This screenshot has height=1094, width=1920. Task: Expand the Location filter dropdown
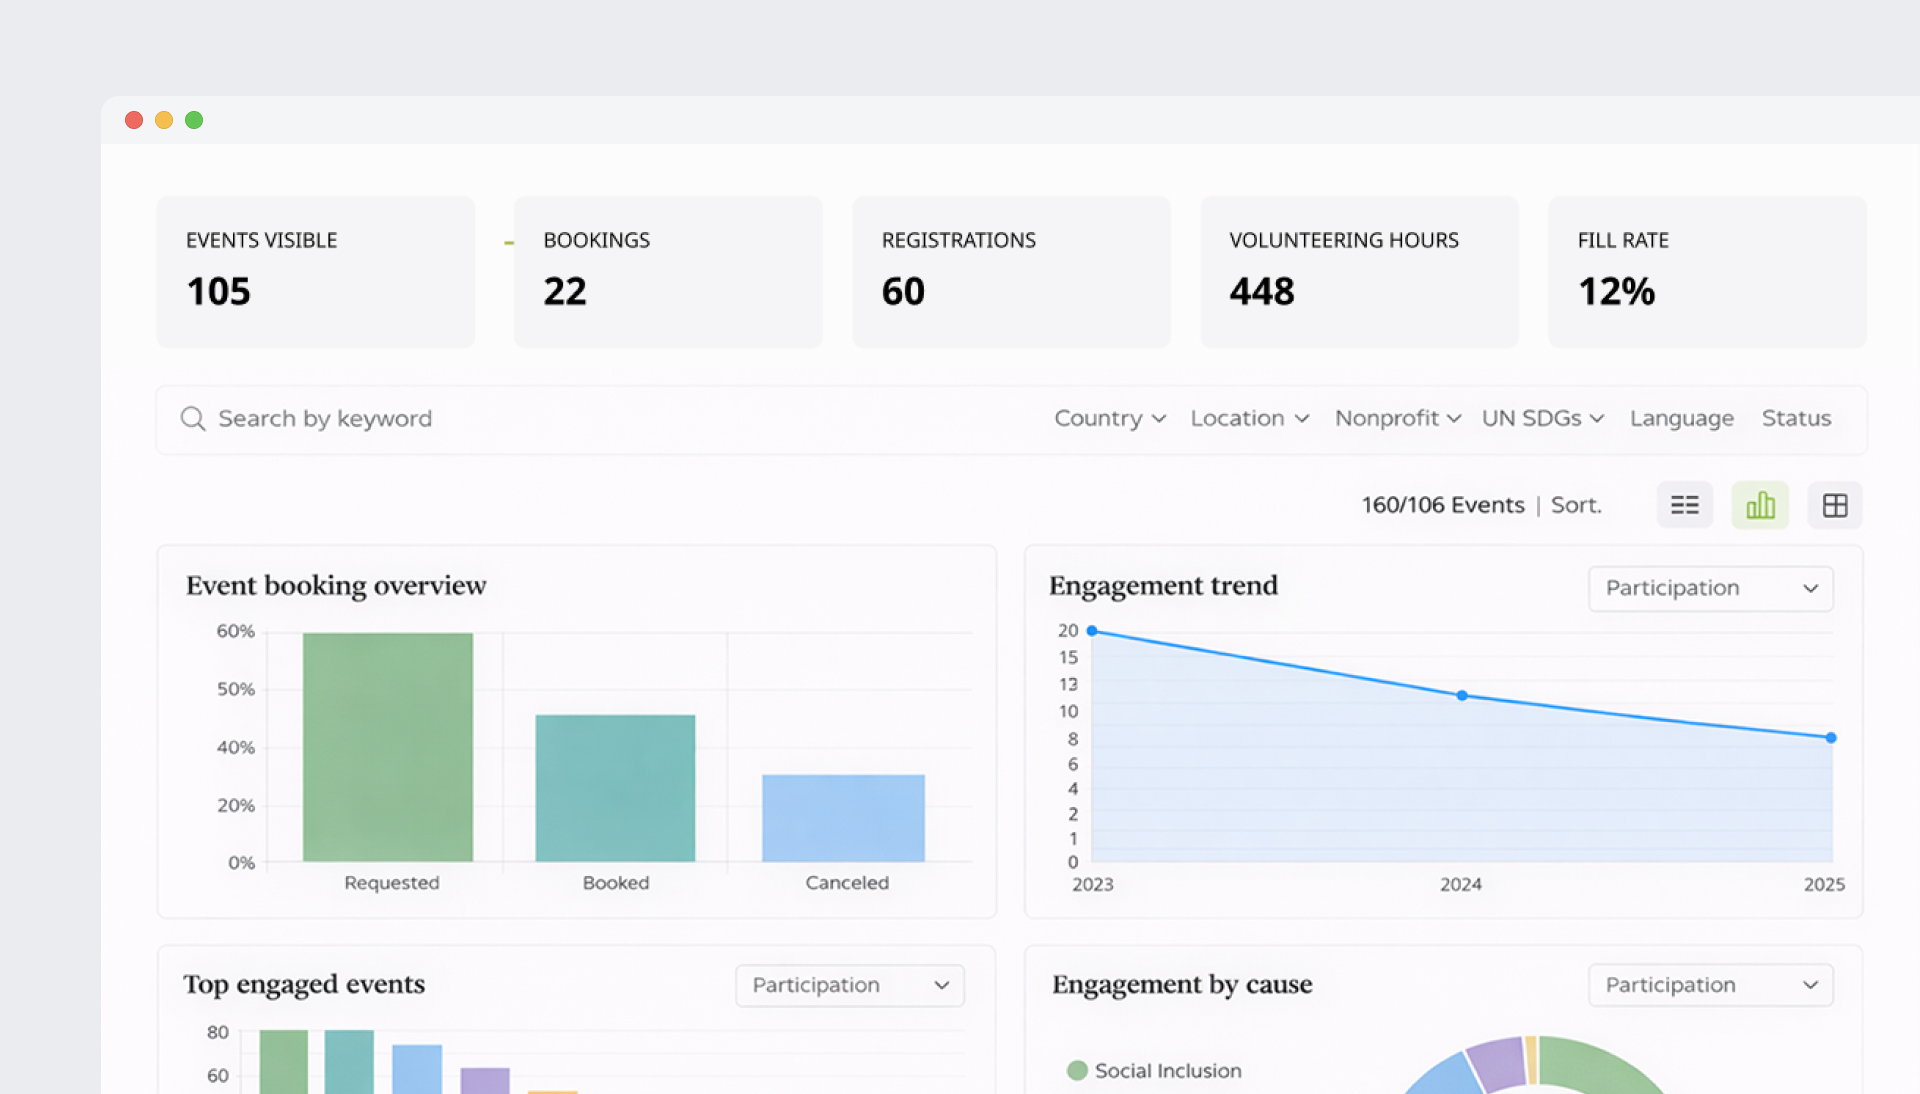pos(1249,419)
